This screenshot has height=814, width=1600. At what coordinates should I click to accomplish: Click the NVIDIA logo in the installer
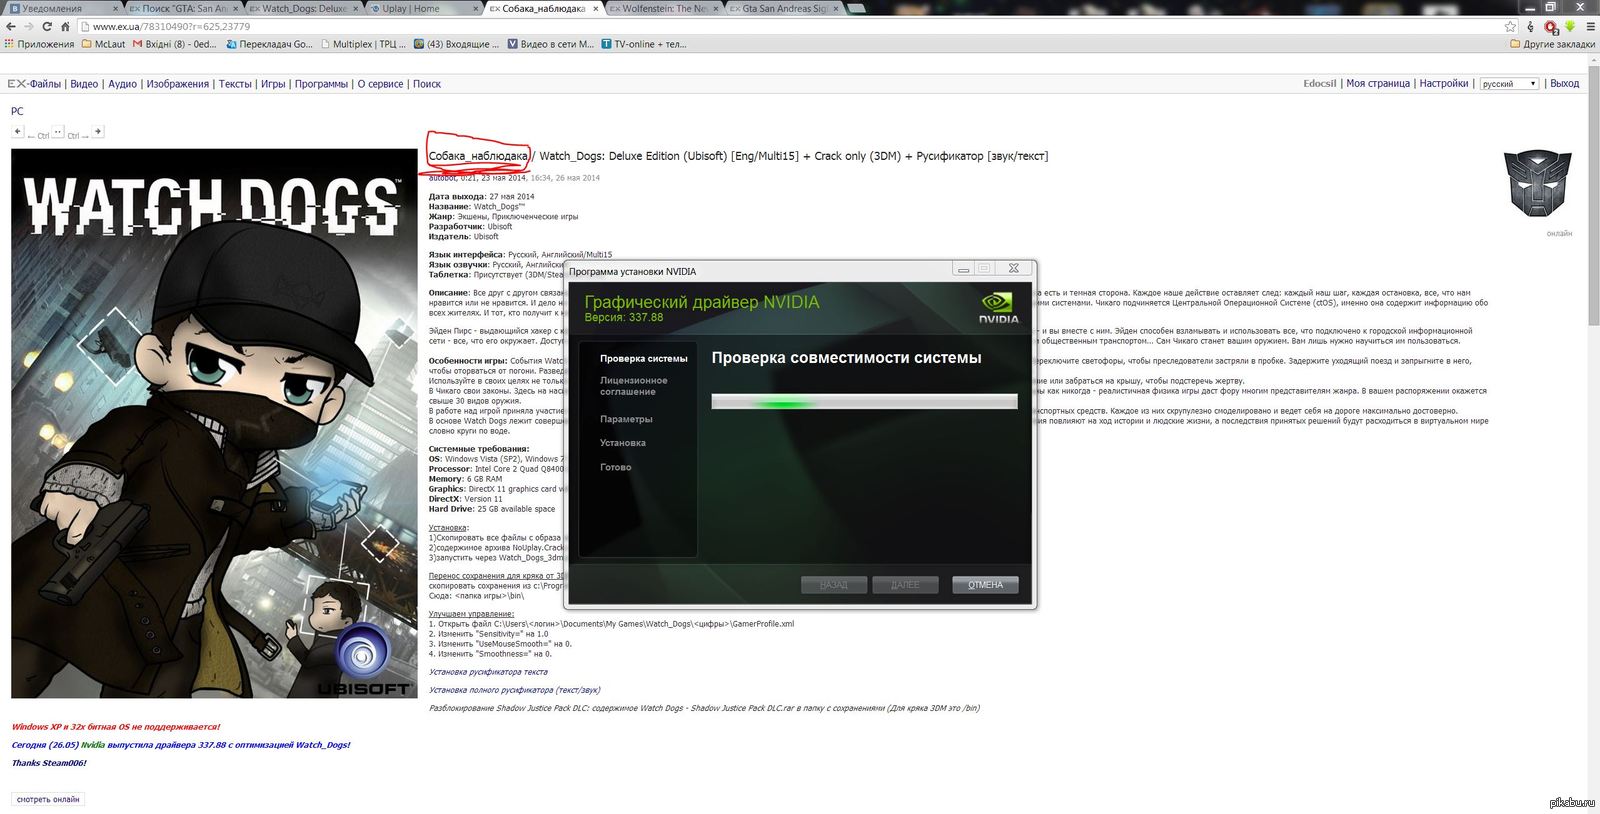click(998, 307)
